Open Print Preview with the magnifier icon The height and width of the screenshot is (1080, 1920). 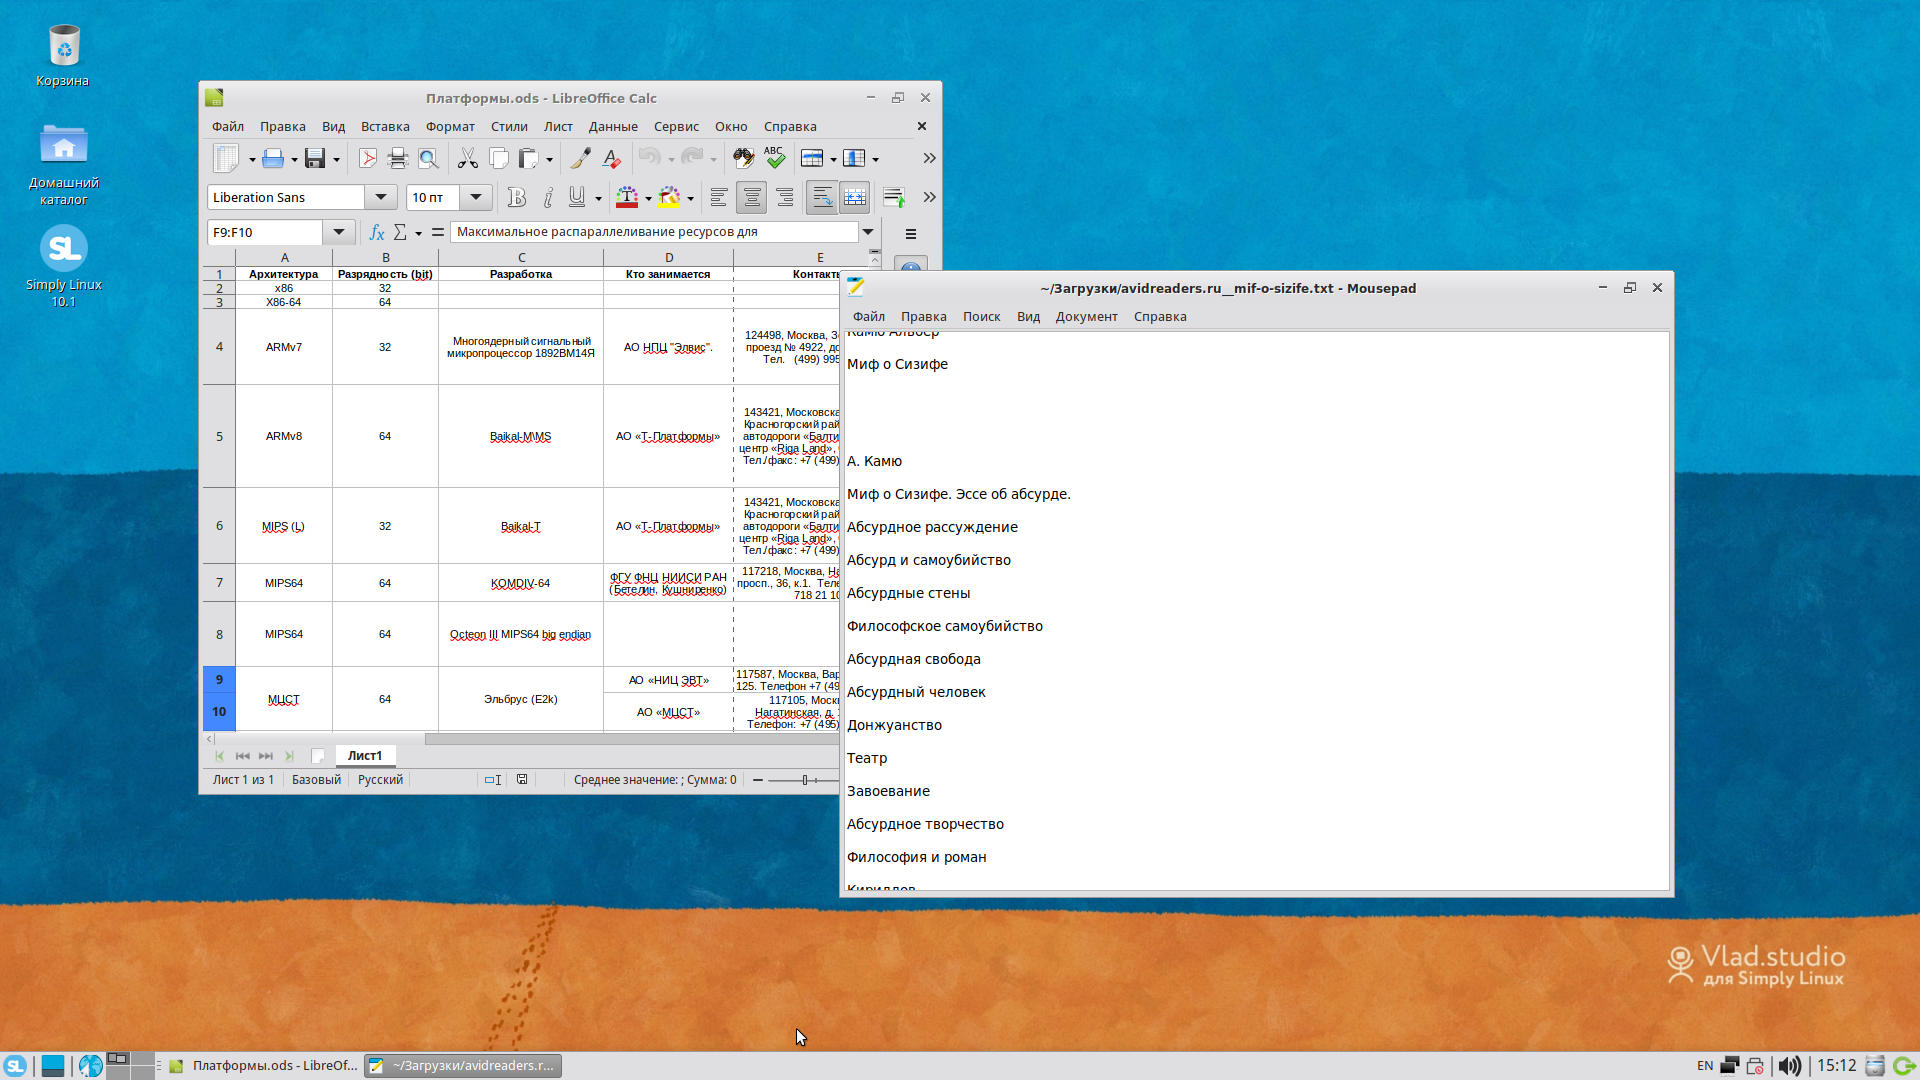pos(428,158)
